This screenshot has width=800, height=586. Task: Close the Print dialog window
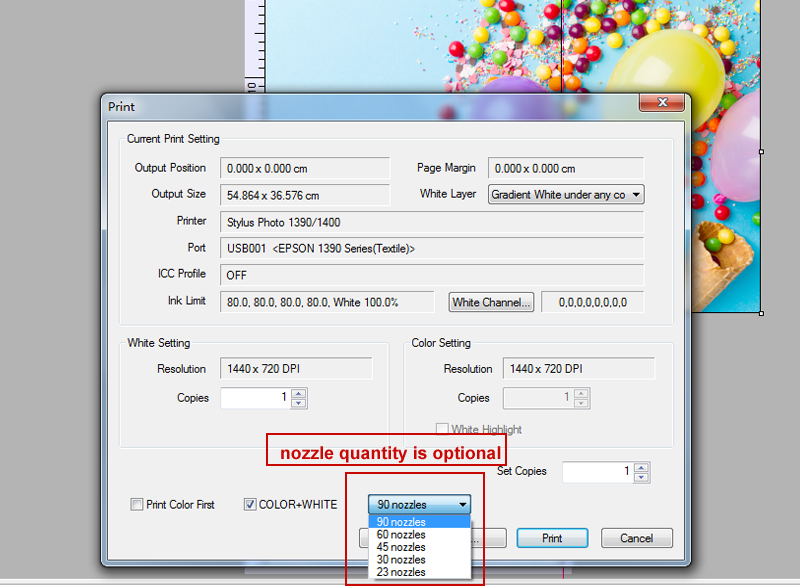[660, 104]
